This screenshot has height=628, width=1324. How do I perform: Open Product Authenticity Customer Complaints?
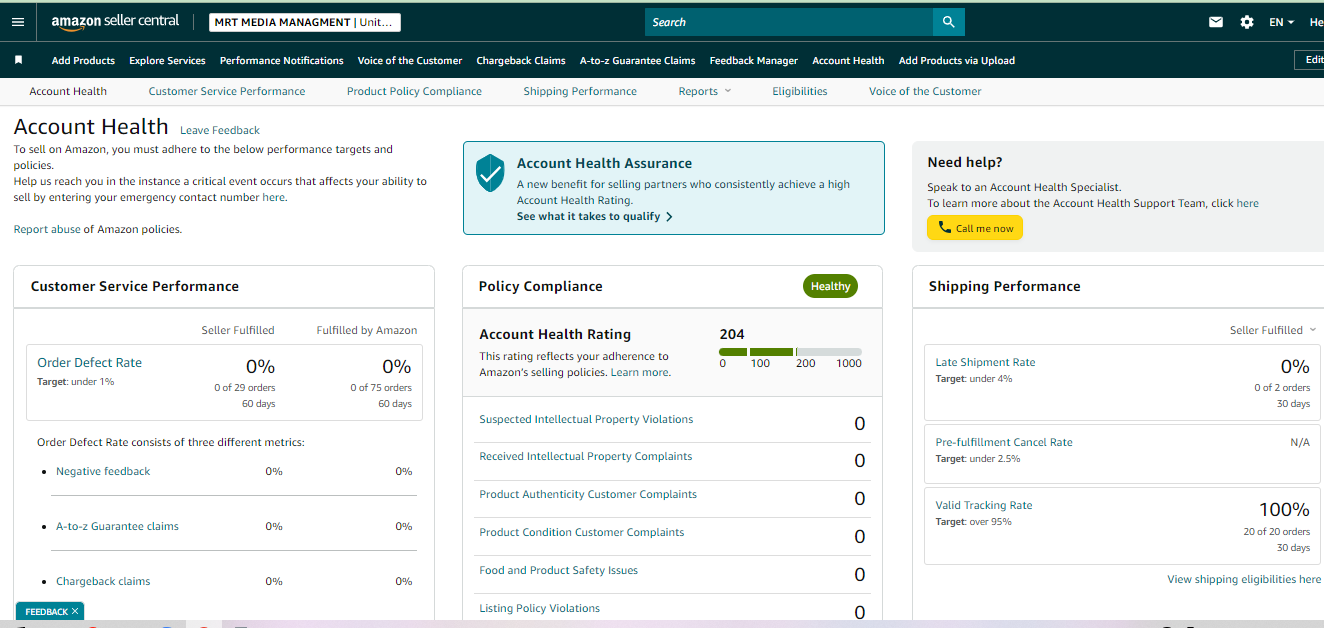coord(588,494)
